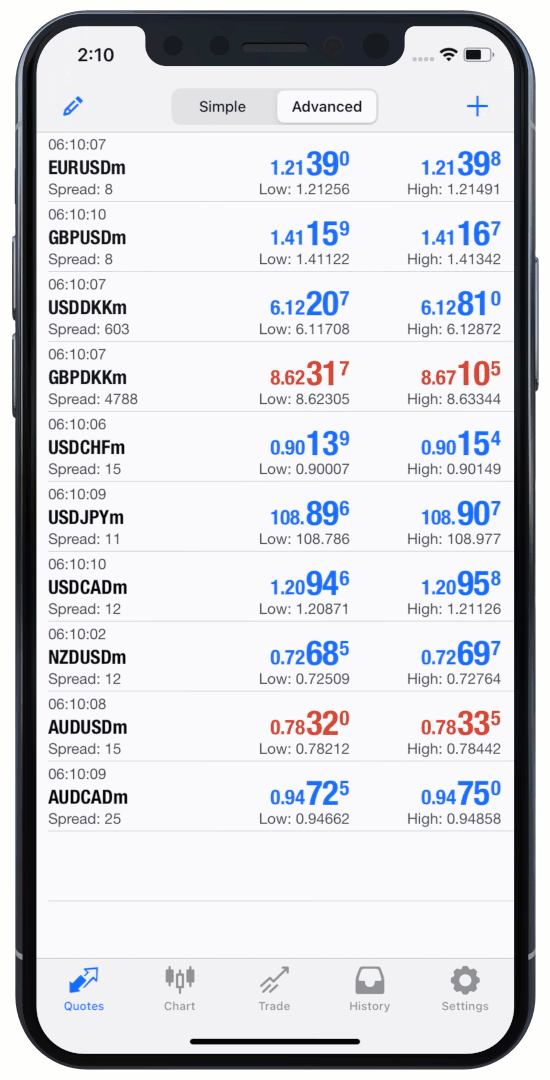Open the History inbox icon

click(370, 979)
